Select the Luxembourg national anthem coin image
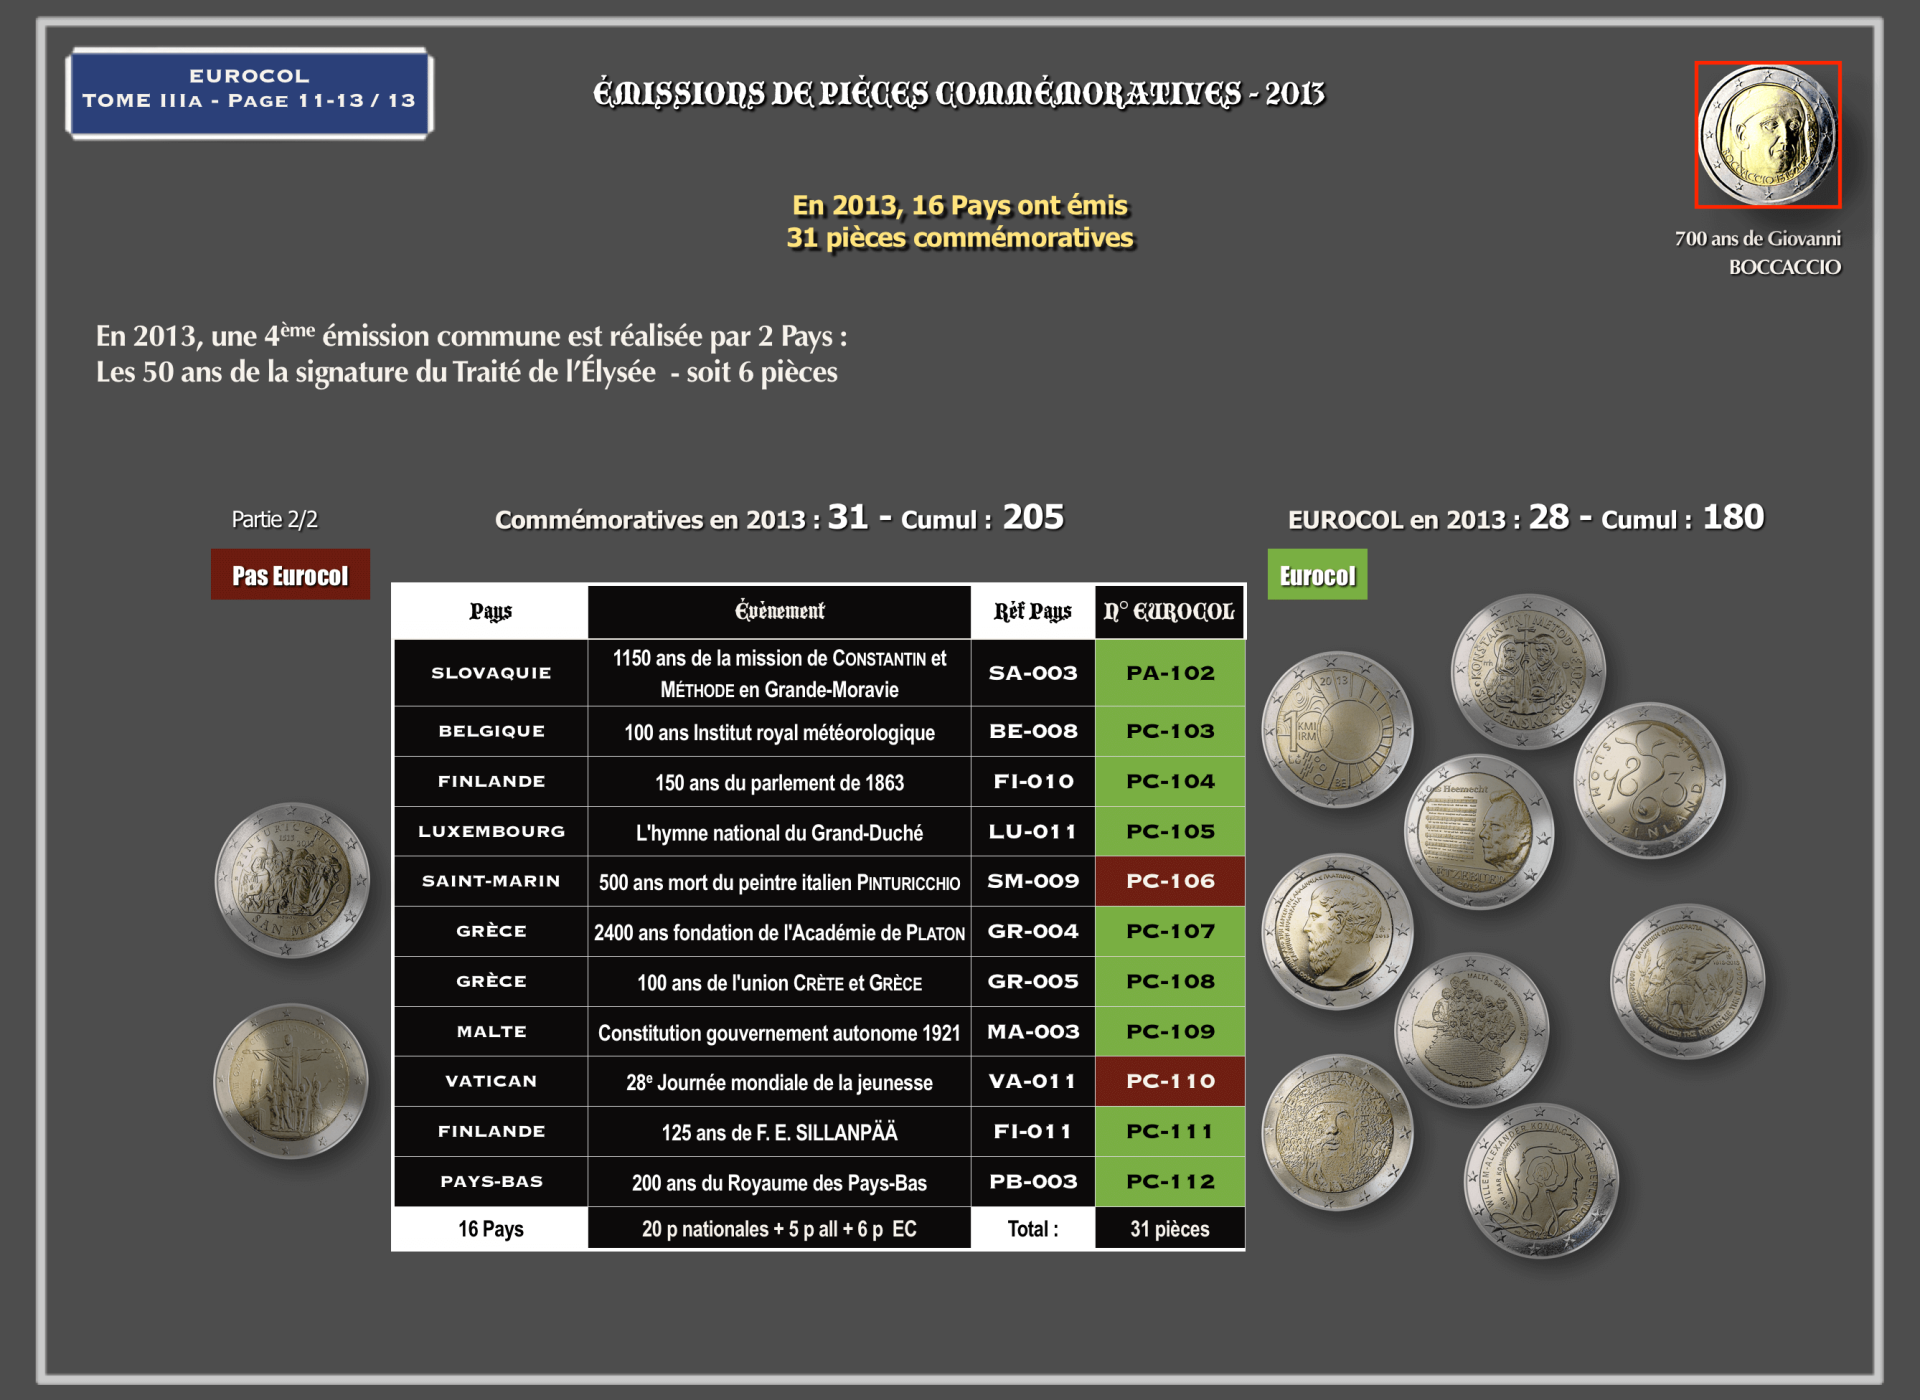This screenshot has width=1920, height=1400. pyautogui.click(x=1479, y=831)
